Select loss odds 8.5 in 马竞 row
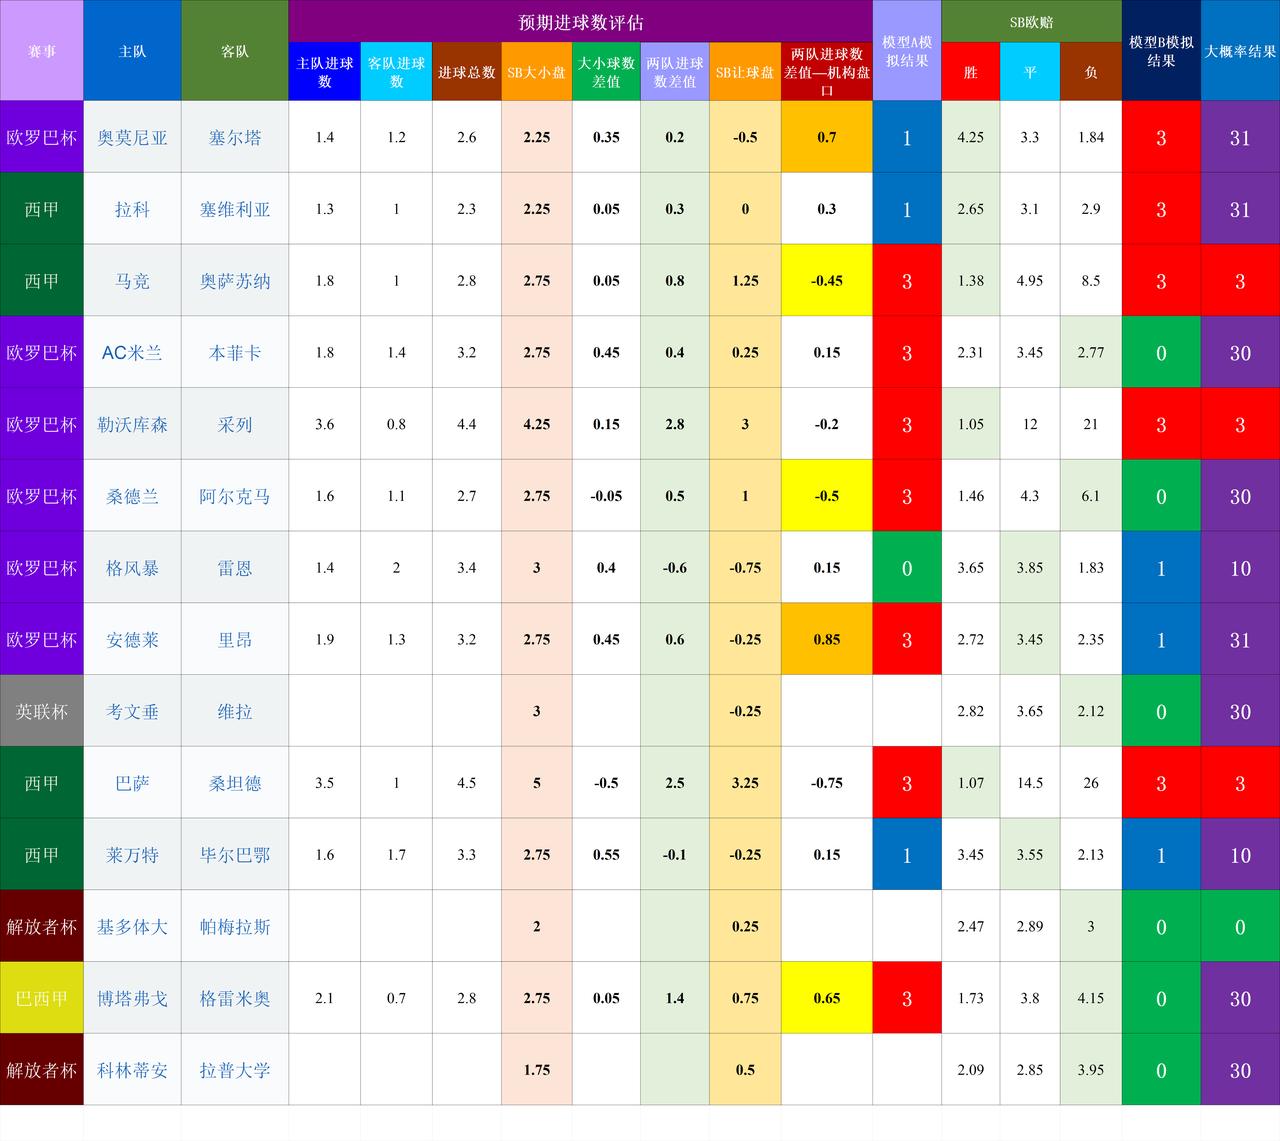 pyautogui.click(x=1091, y=281)
